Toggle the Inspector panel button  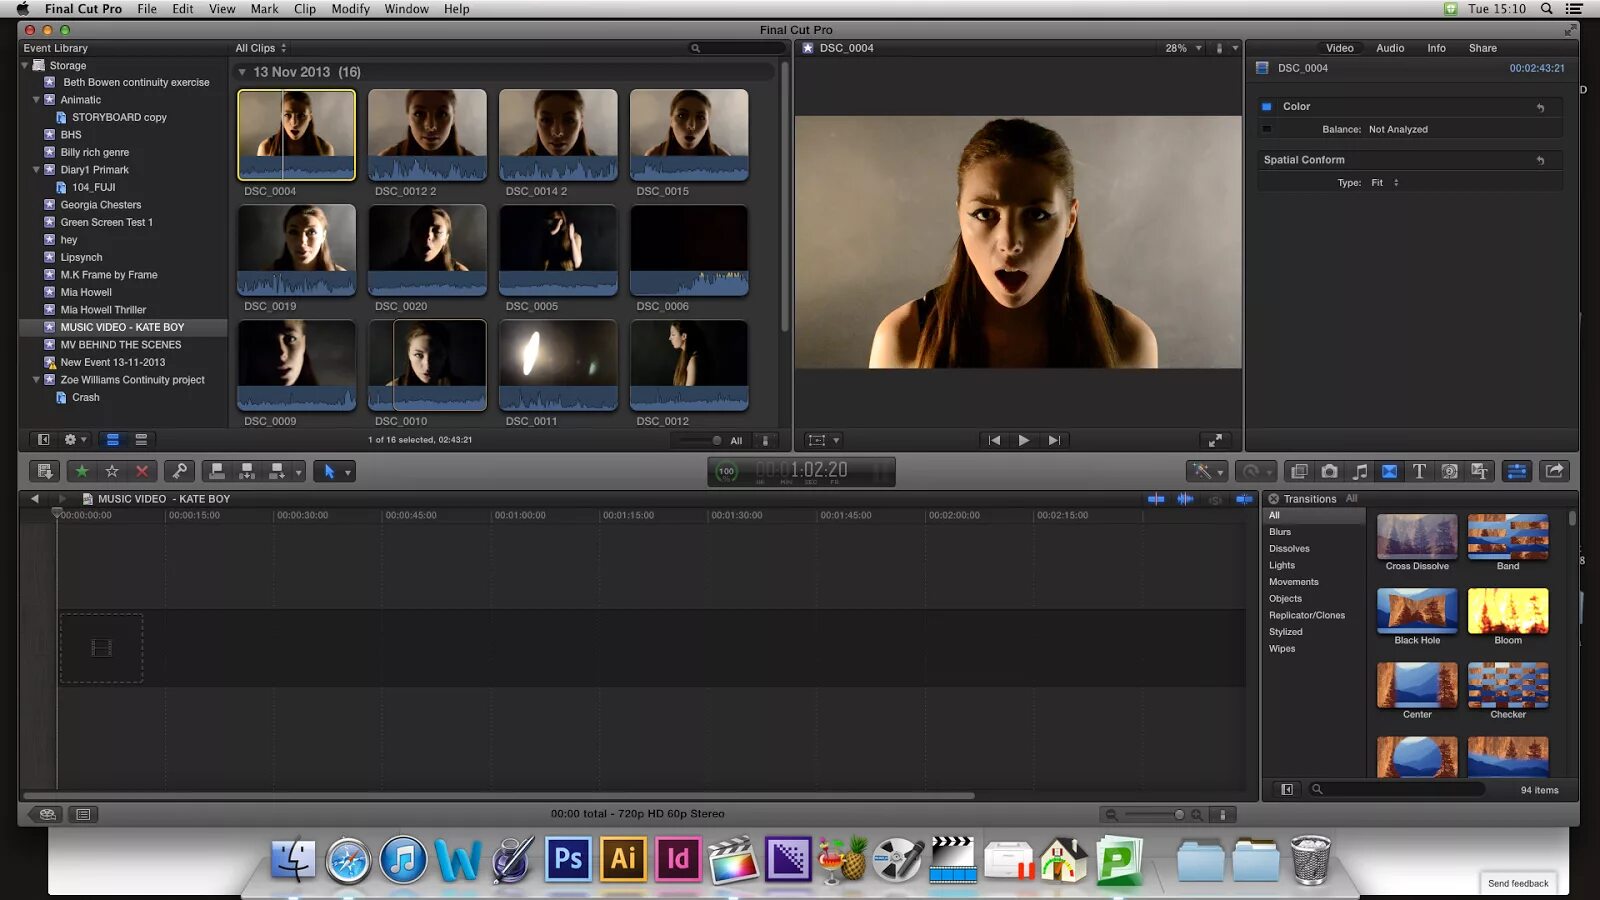1516,471
